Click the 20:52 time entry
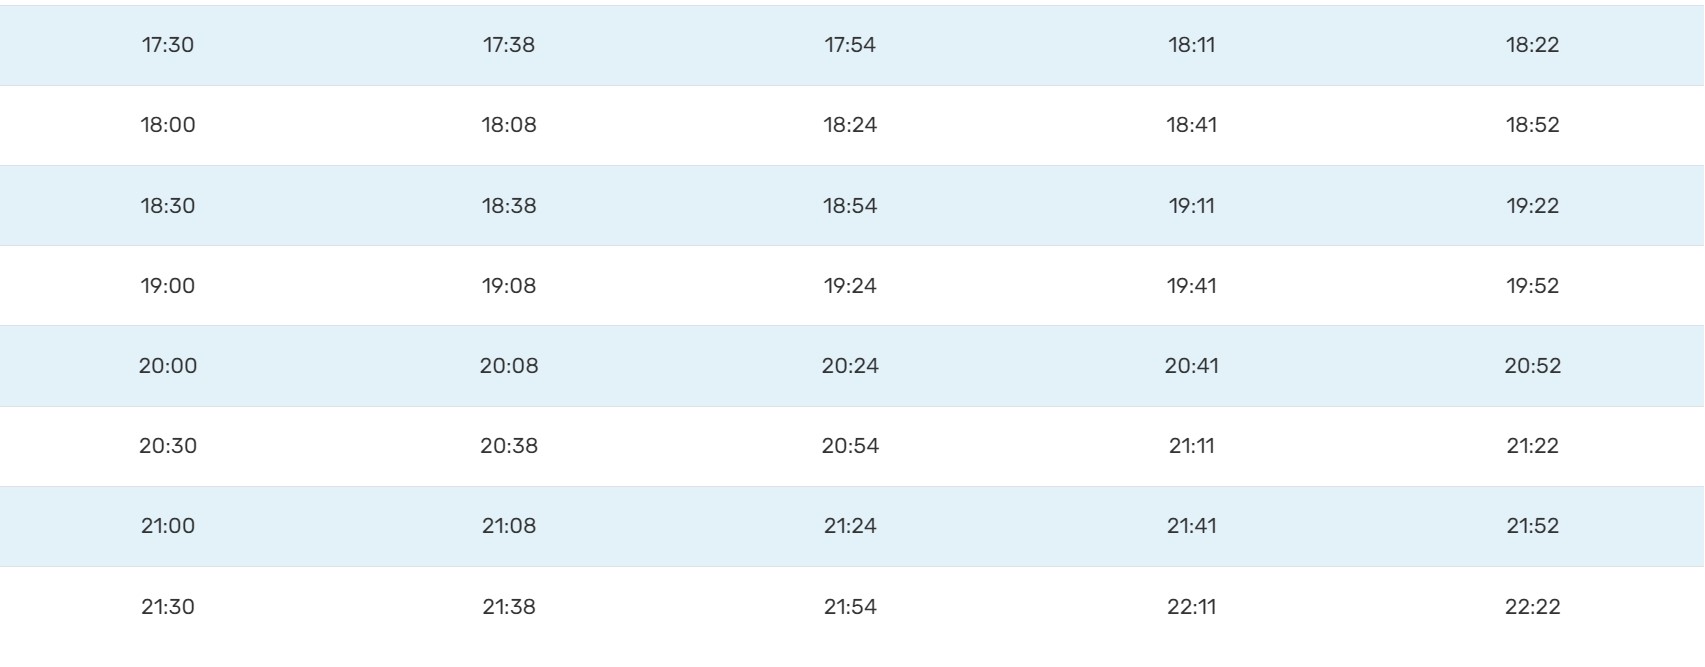Screen dimensions: 1705x667 (1532, 366)
